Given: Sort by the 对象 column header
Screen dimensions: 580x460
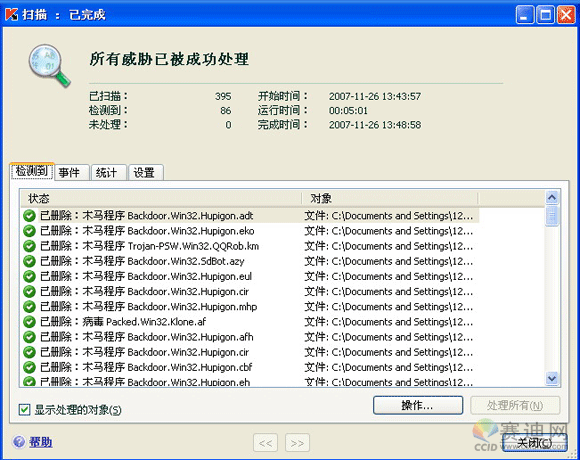Looking at the screenshot, I should tap(390, 199).
